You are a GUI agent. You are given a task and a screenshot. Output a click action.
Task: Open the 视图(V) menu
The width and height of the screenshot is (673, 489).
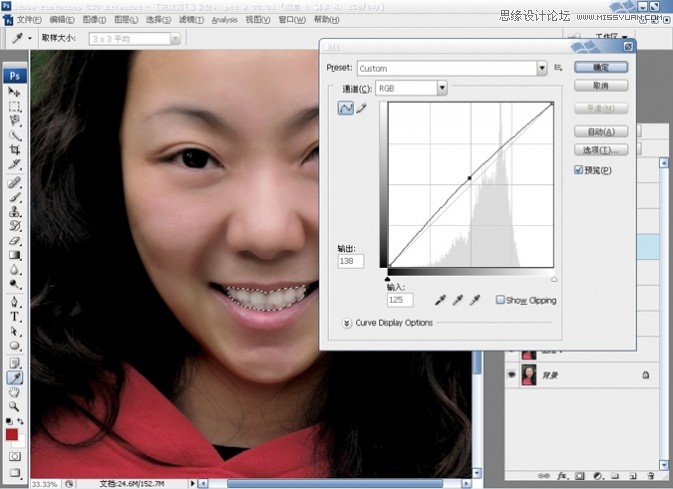coord(258,20)
